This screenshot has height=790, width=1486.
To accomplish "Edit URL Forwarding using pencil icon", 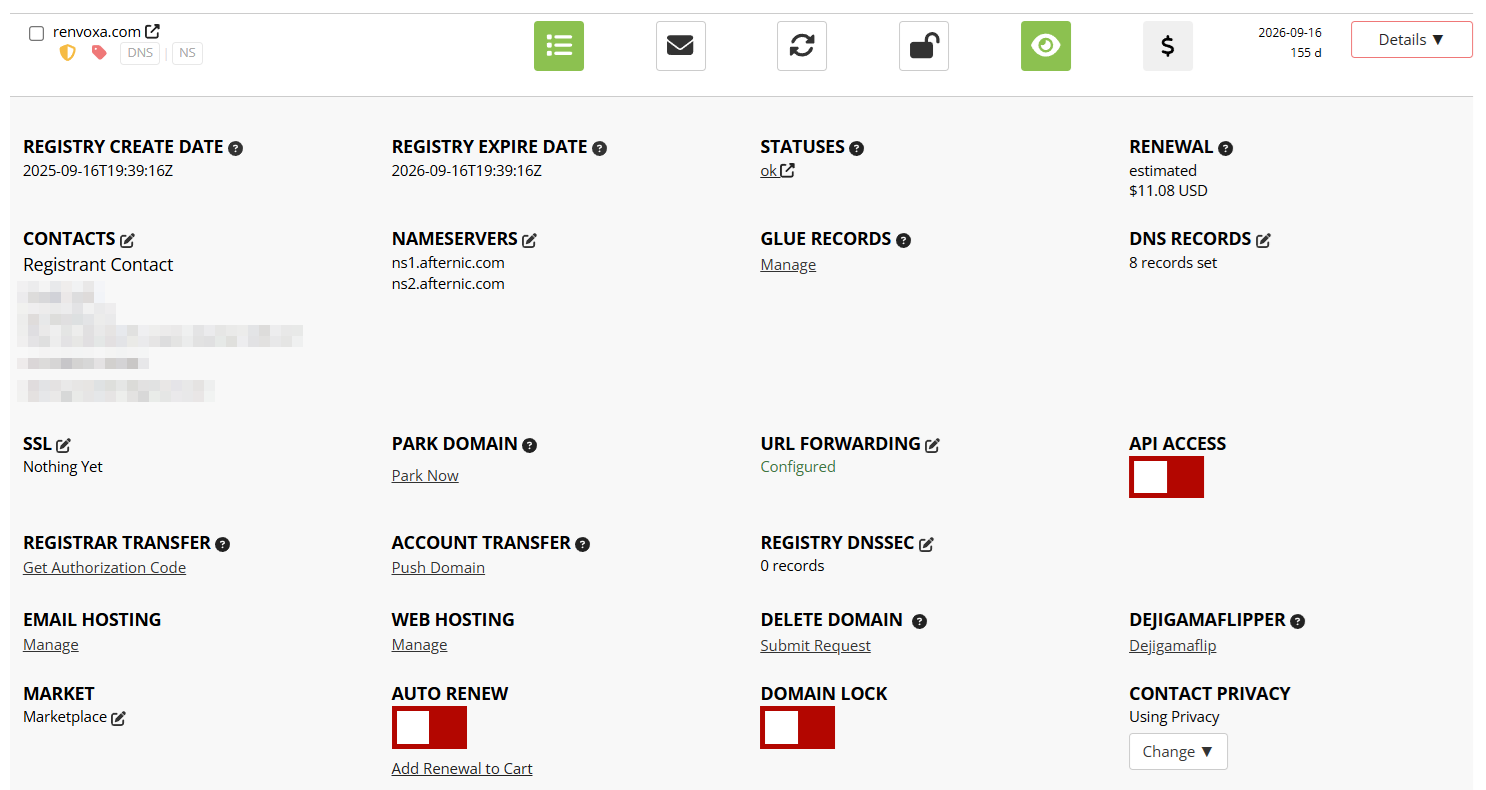I will pyautogui.click(x=932, y=445).
